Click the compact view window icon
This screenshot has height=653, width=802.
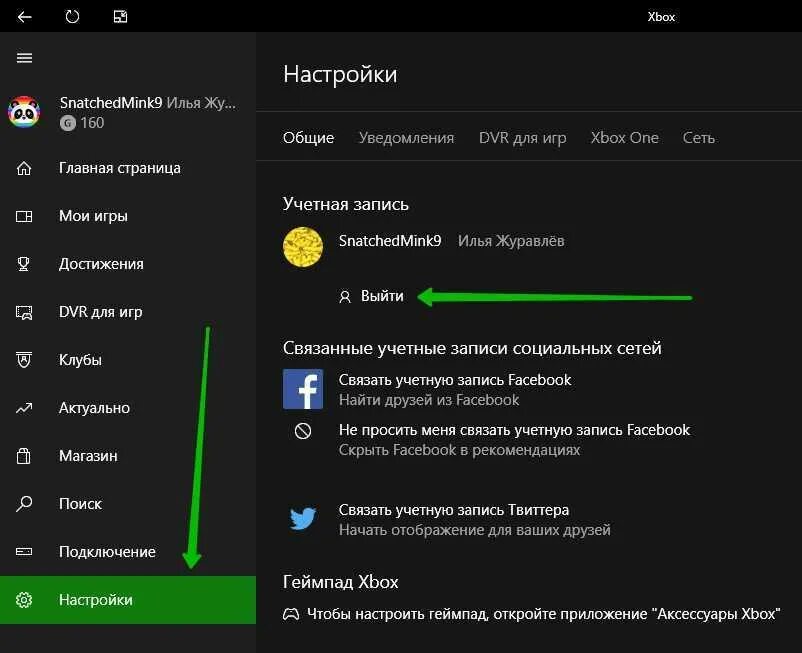[120, 17]
